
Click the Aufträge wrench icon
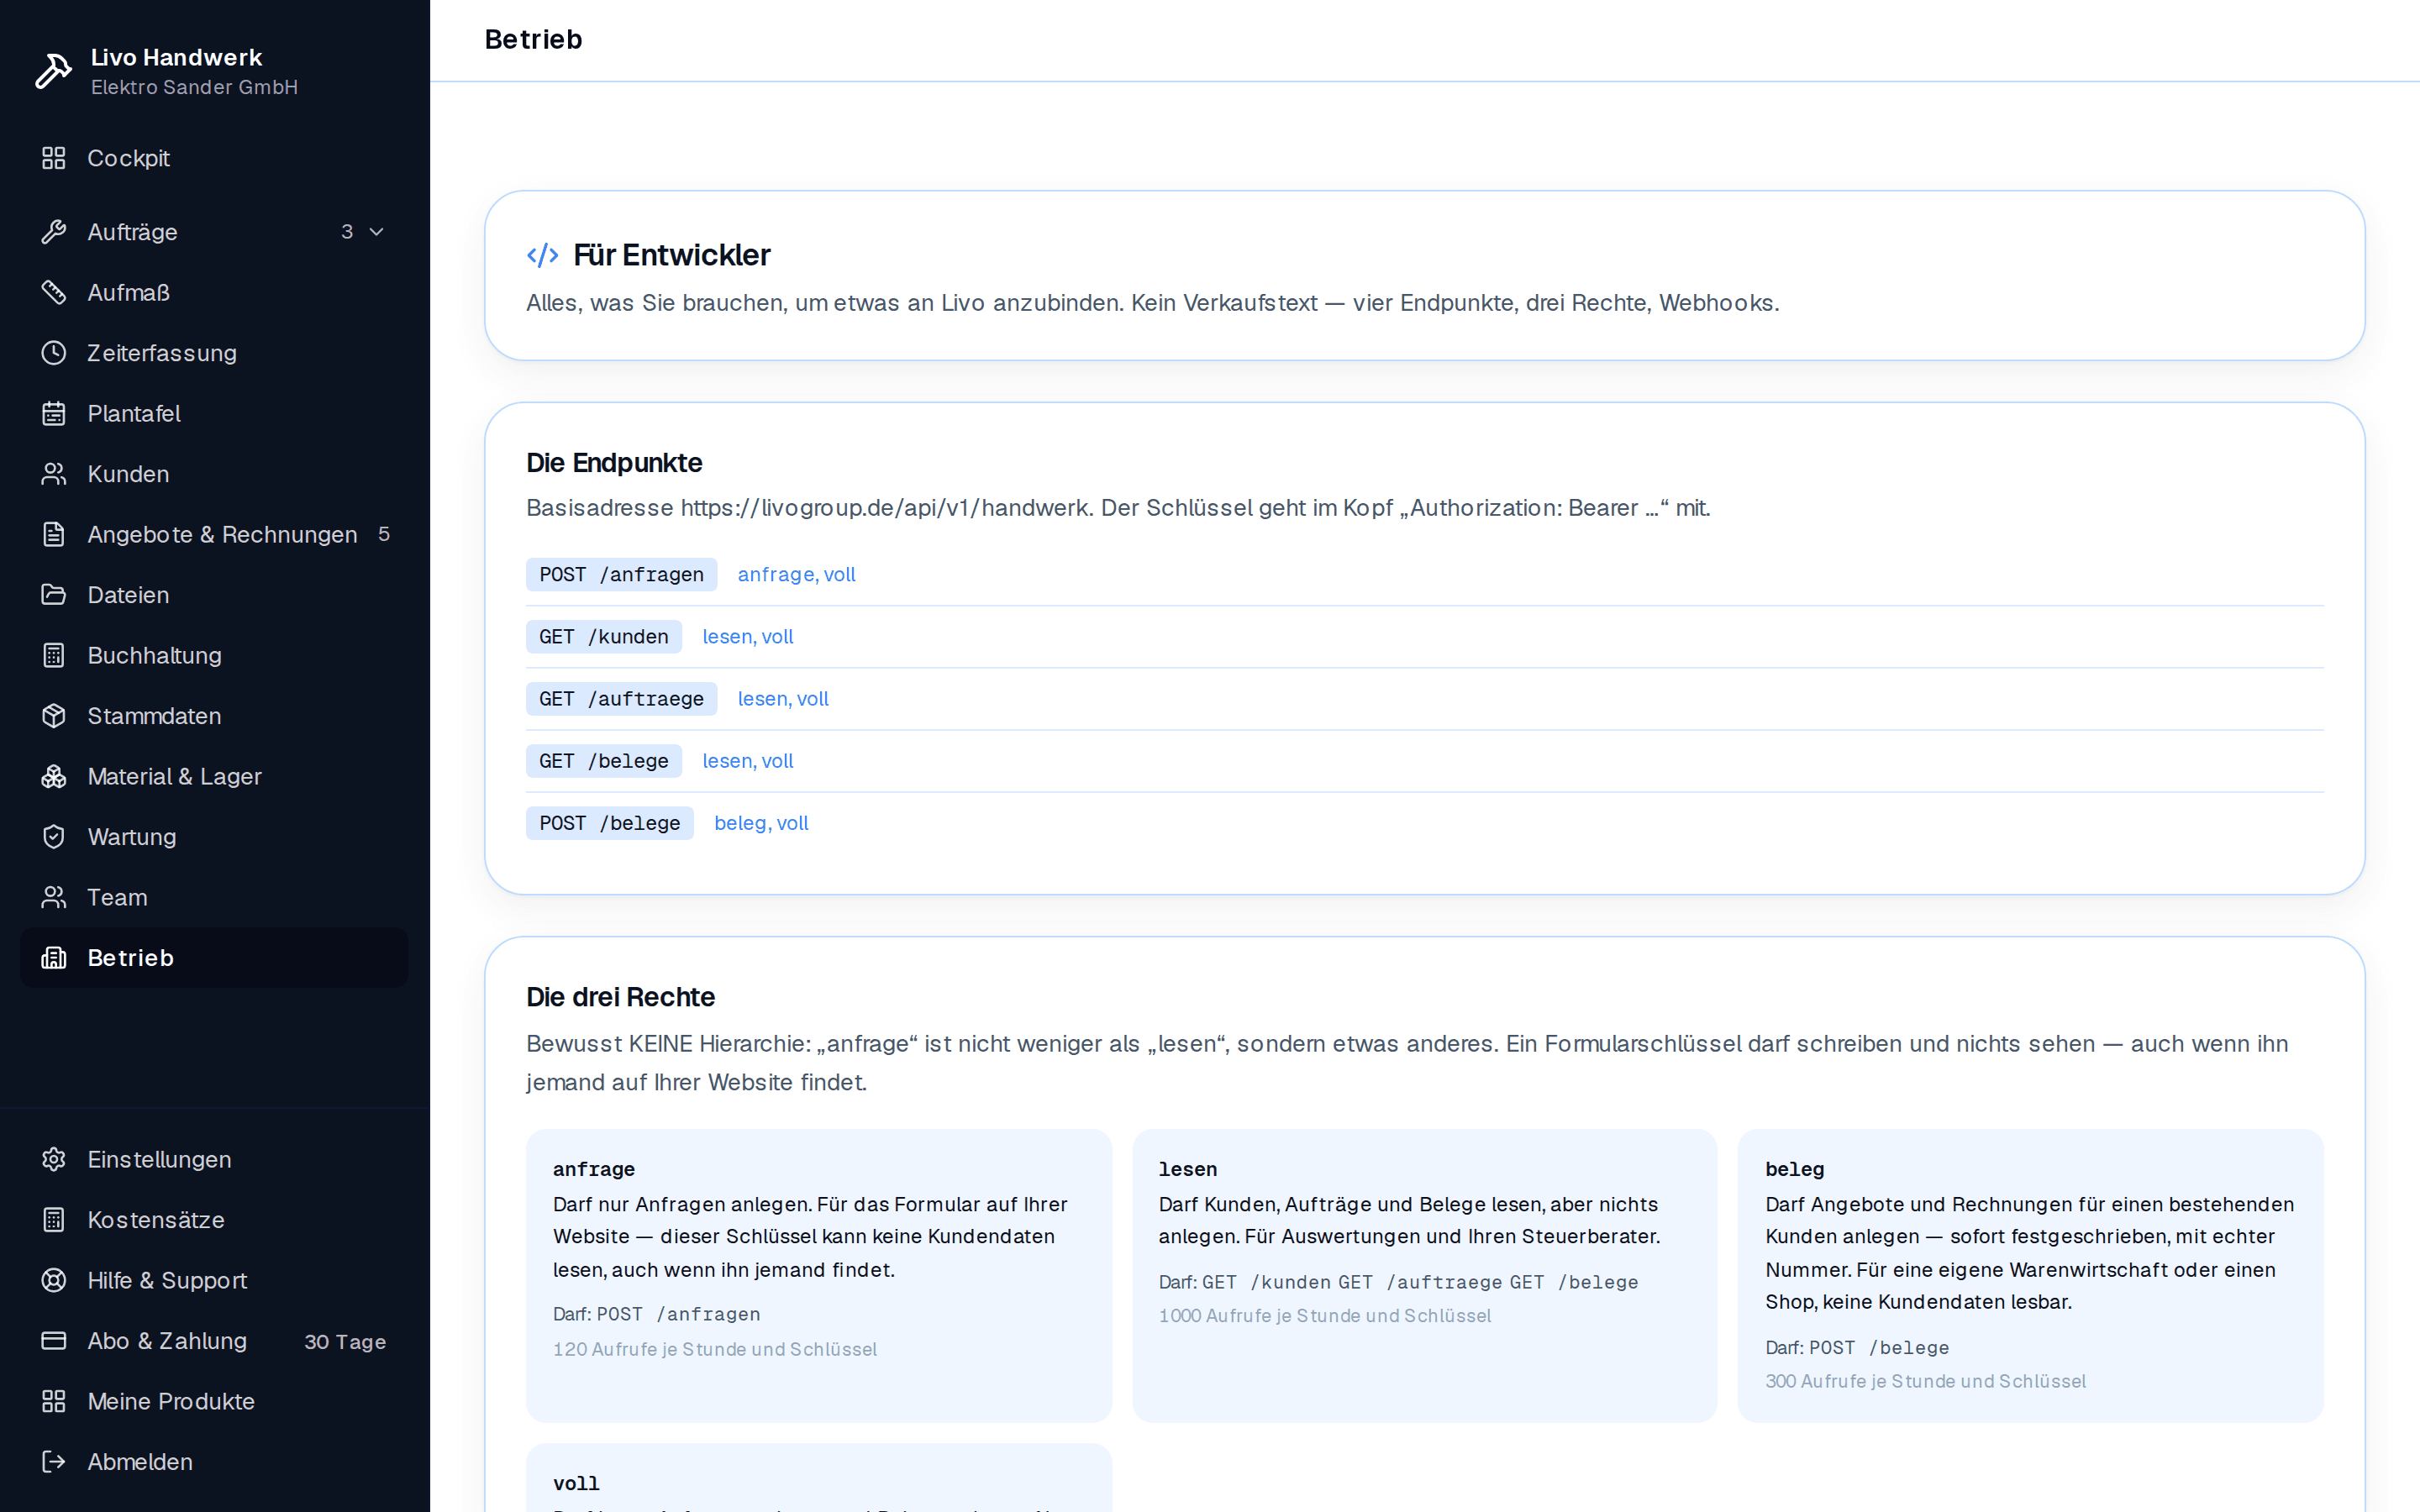click(x=54, y=232)
